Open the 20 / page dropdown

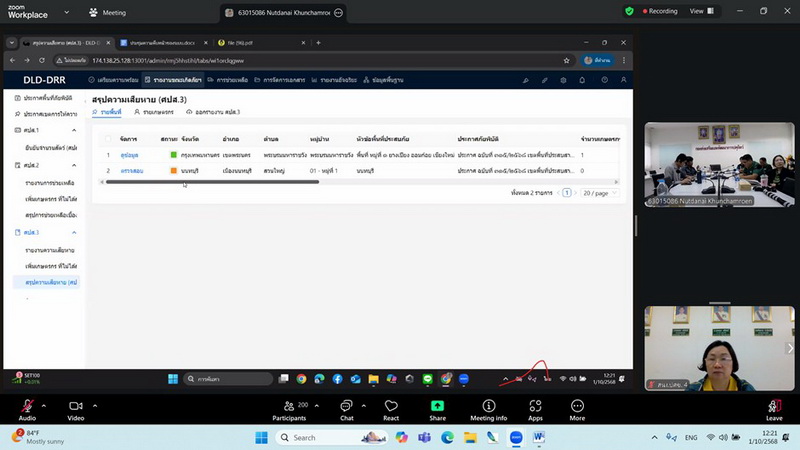coord(596,192)
